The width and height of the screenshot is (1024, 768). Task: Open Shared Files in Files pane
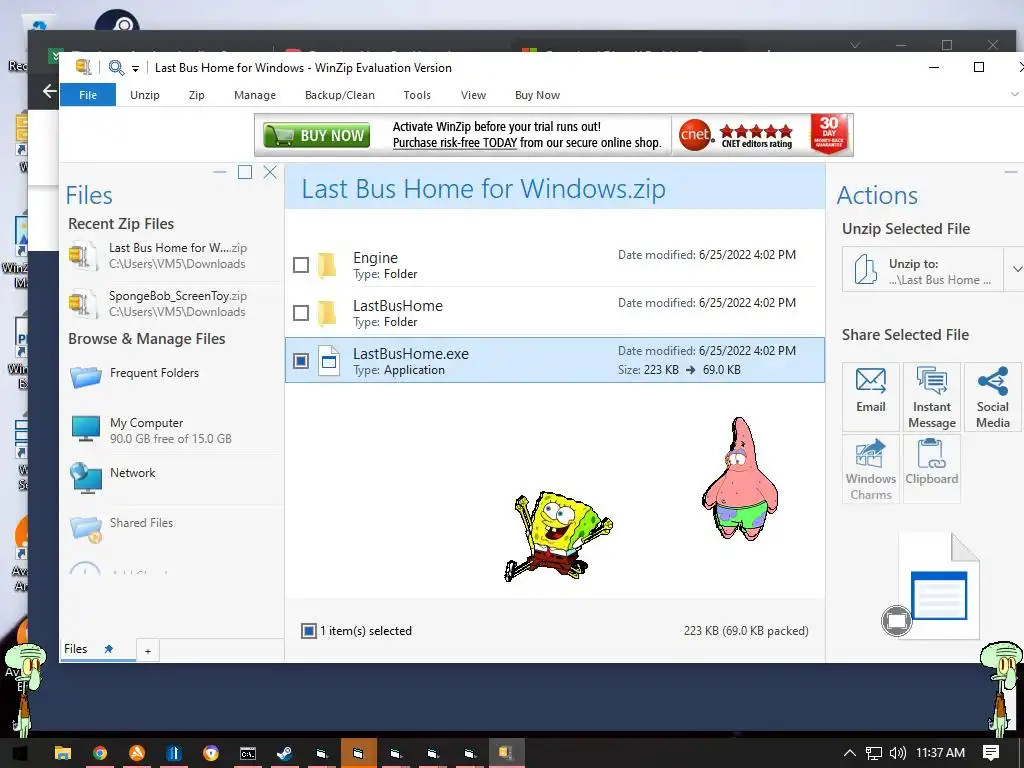(141, 523)
